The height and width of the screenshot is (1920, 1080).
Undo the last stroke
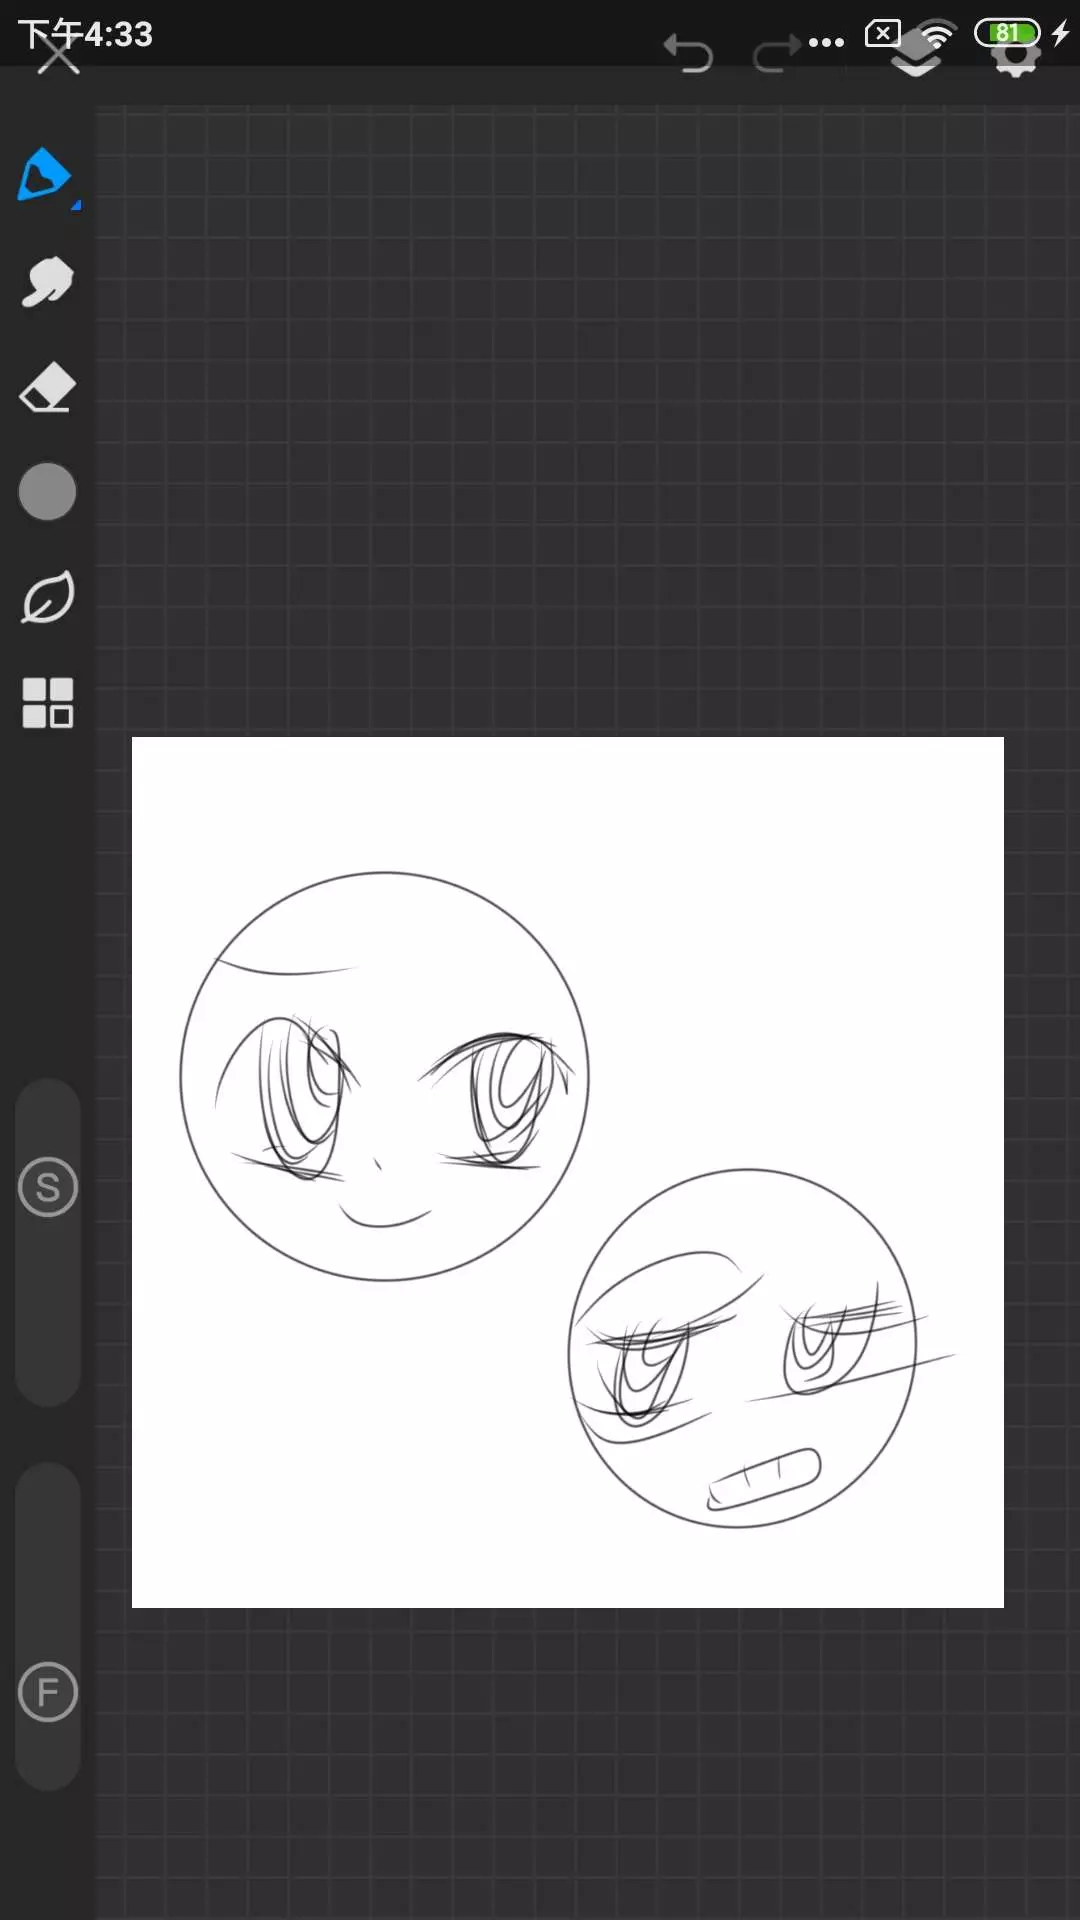coord(688,54)
